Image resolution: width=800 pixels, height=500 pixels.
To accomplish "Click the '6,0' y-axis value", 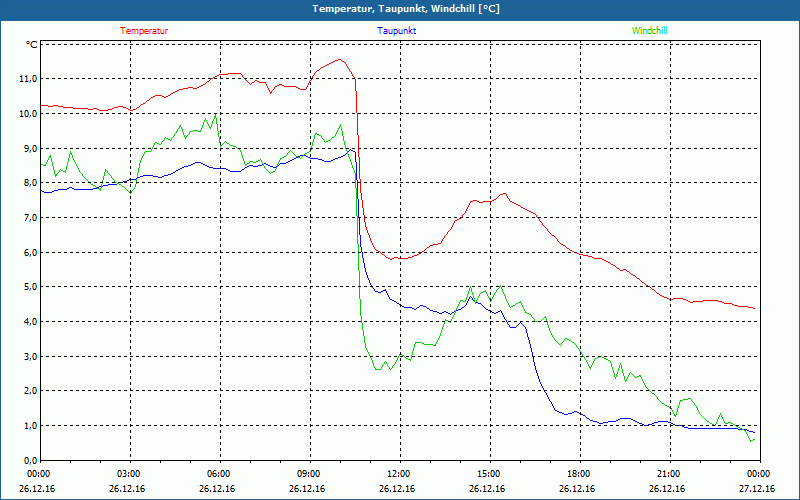I will click(31, 253).
